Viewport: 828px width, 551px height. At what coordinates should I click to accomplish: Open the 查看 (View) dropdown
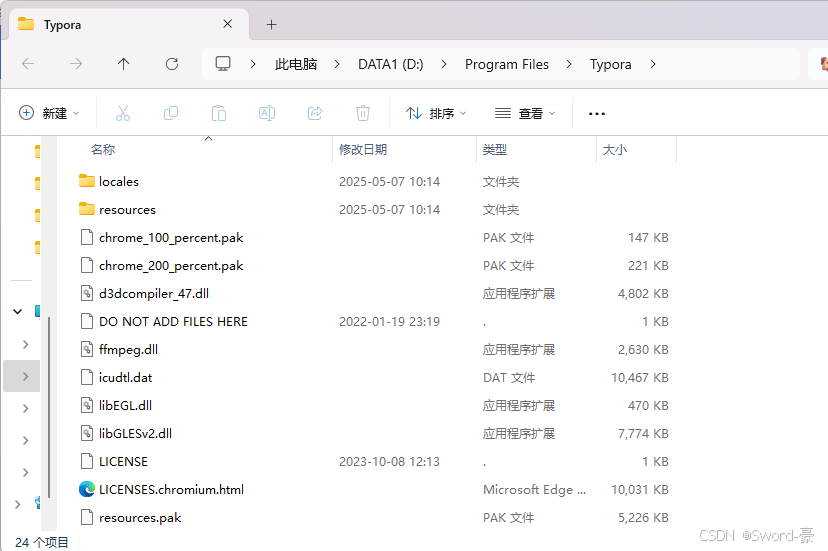coord(525,113)
